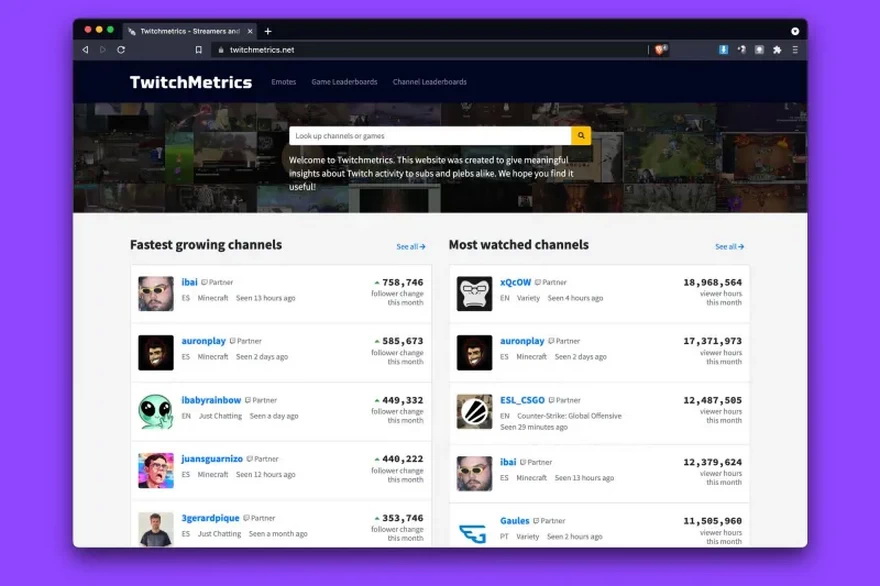Open auronplay in Fastest growing channels
The image size is (880, 586).
point(203,341)
